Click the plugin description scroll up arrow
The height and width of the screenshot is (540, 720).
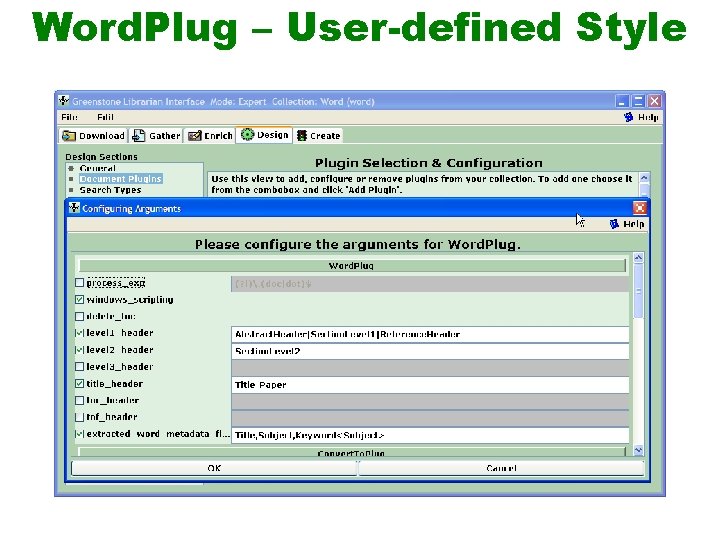pyautogui.click(x=644, y=178)
